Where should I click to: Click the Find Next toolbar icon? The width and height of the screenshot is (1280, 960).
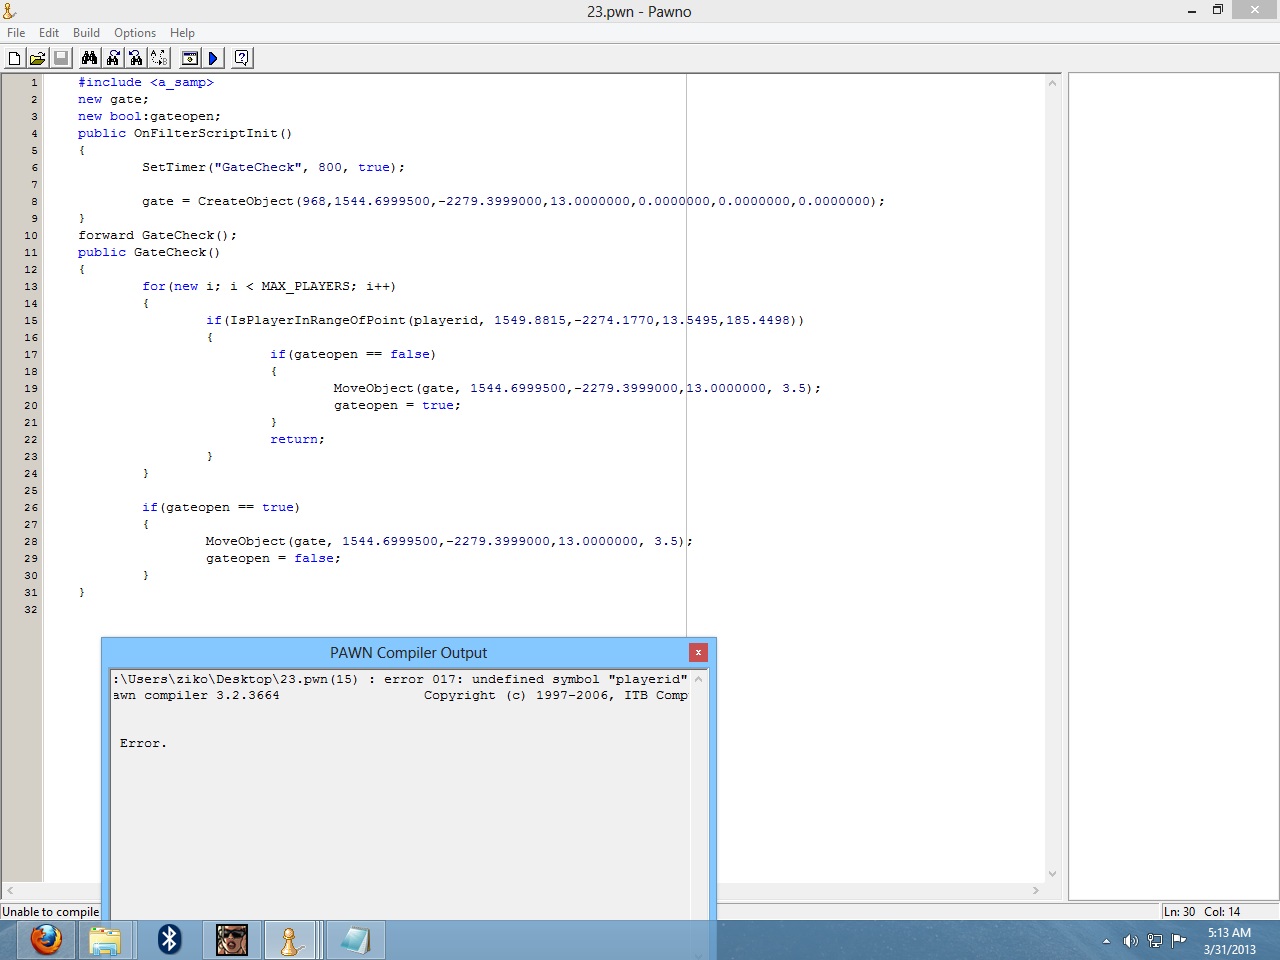tap(113, 58)
